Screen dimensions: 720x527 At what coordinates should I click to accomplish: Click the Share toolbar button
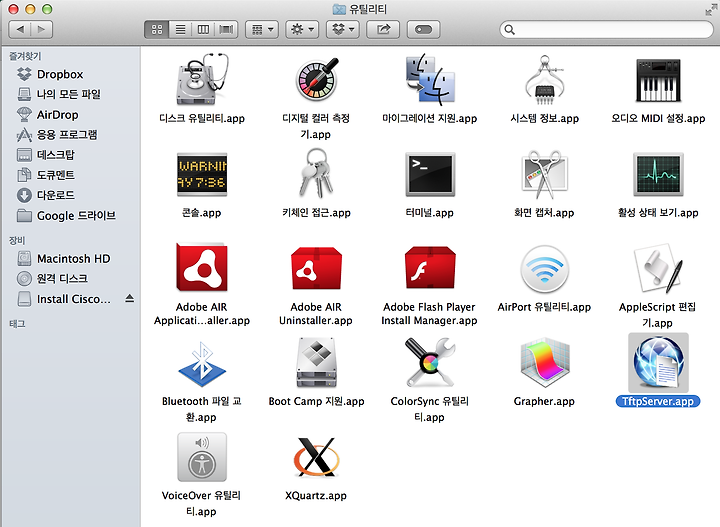[383, 29]
